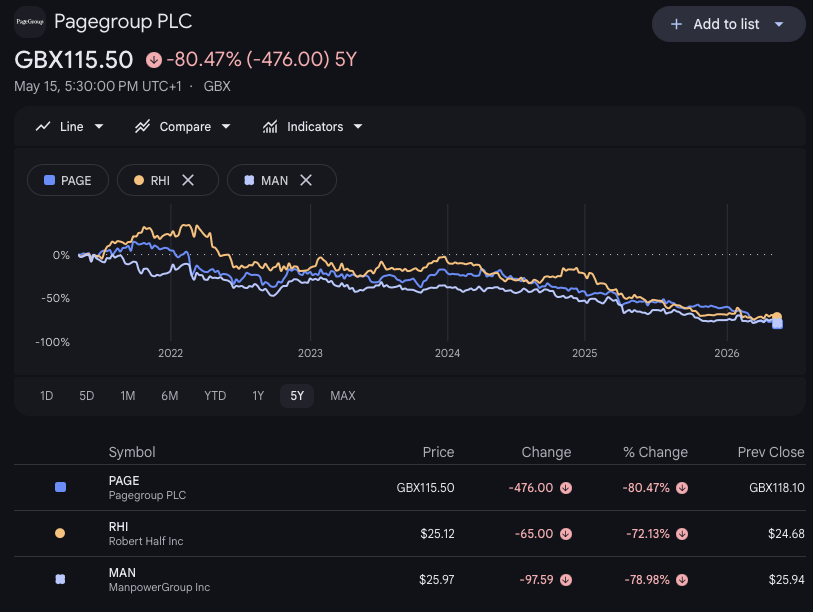Click the -50% y-axis label
Screen dimensions: 813x612
pyautogui.click(x=55, y=298)
